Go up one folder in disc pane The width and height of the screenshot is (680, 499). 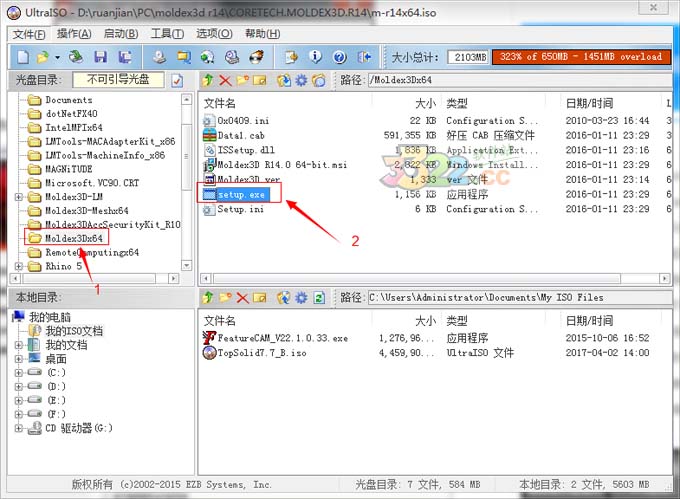tap(208, 80)
